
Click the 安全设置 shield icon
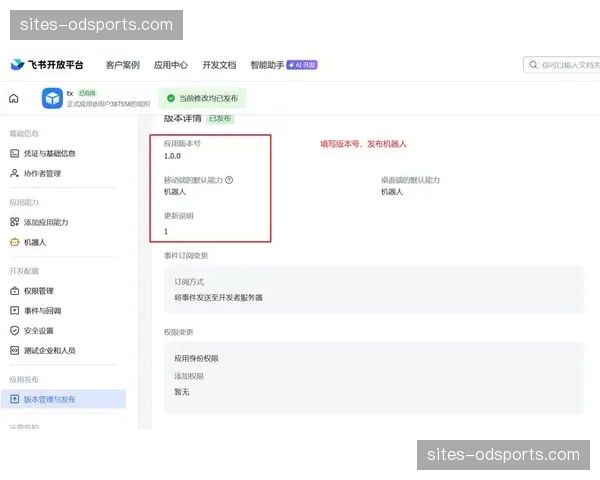click(x=15, y=330)
